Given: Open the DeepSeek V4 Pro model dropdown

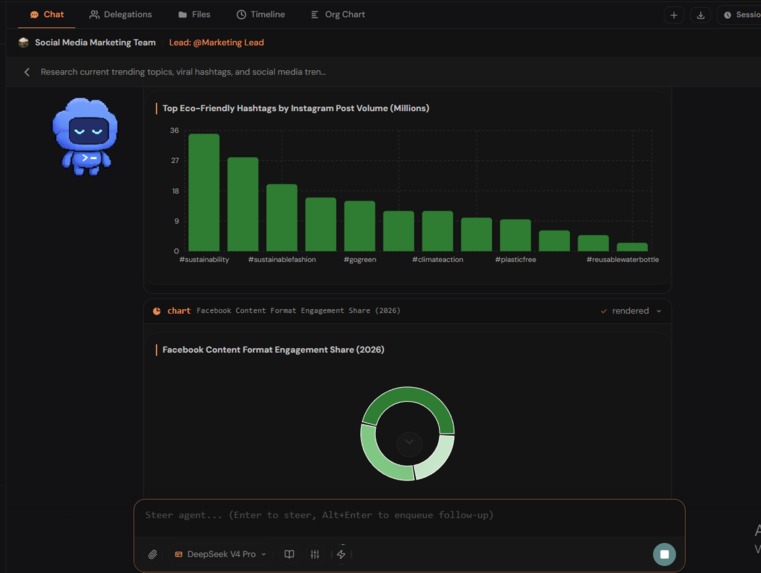Looking at the screenshot, I should 220,554.
